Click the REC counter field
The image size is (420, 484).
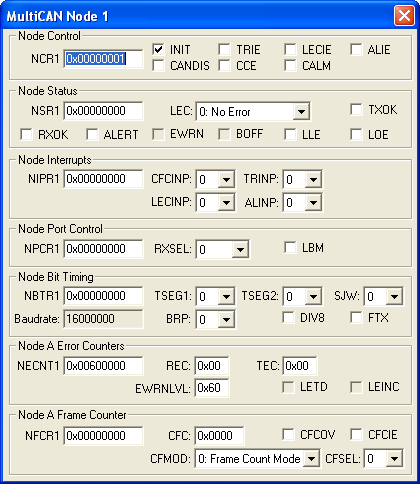212,366
